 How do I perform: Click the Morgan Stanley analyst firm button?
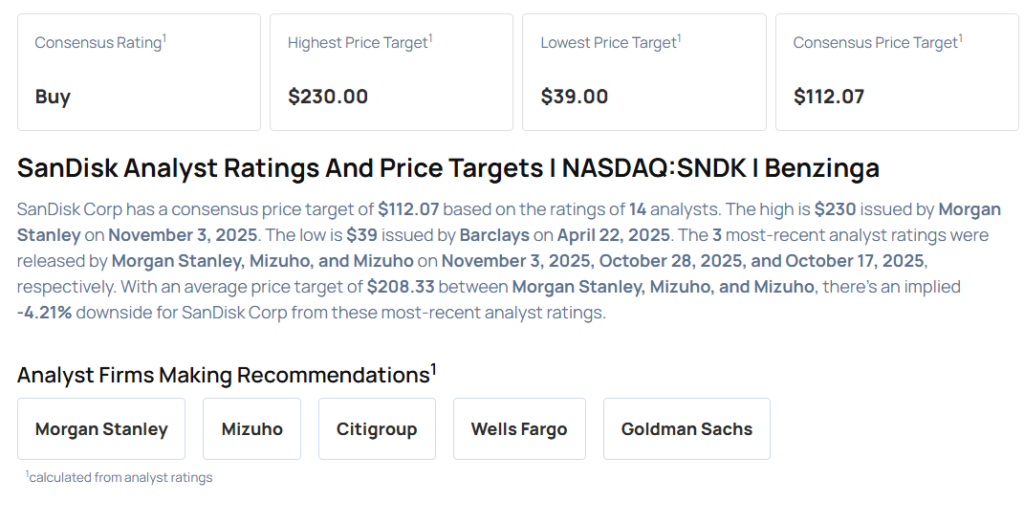pos(101,429)
